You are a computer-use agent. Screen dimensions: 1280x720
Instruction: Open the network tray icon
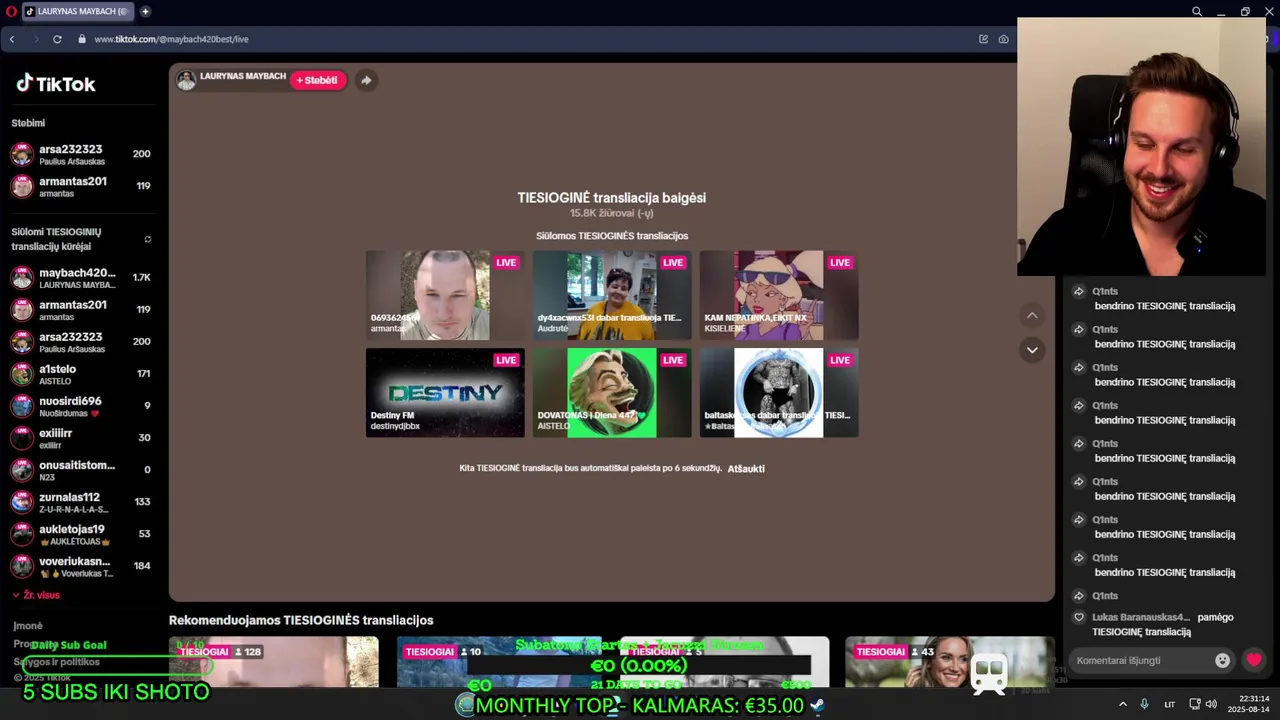click(x=1193, y=705)
